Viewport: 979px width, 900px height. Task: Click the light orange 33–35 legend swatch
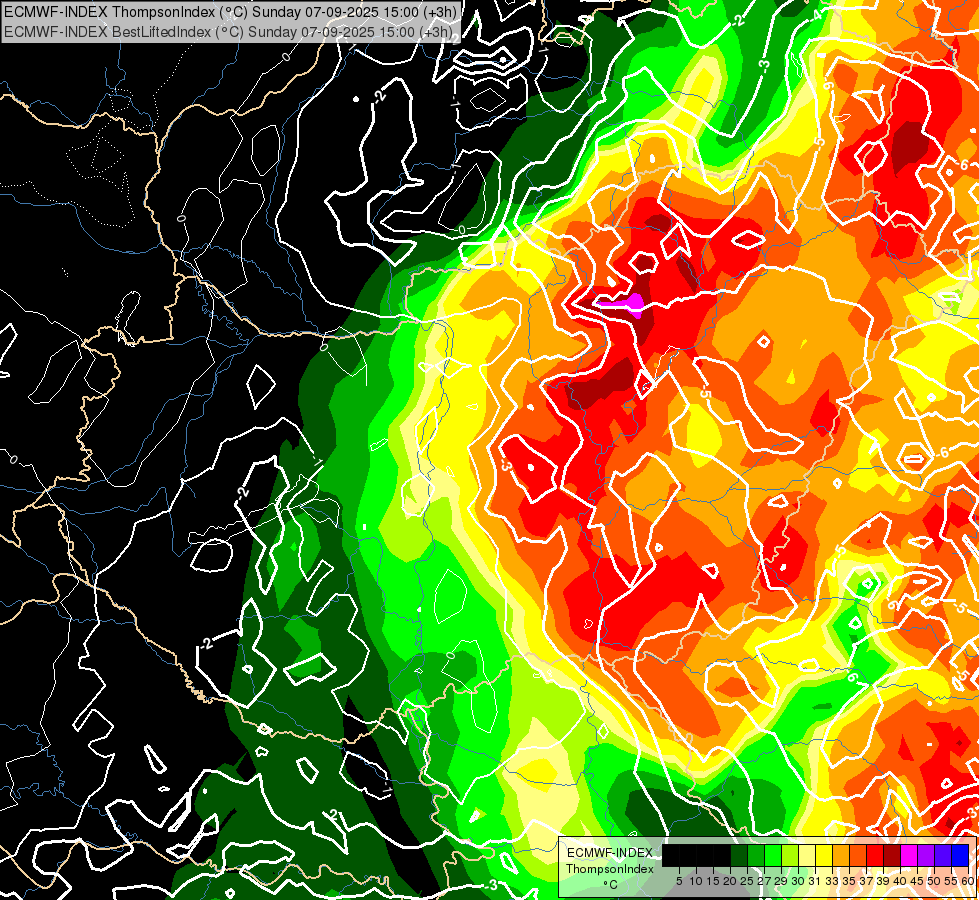pos(841,855)
